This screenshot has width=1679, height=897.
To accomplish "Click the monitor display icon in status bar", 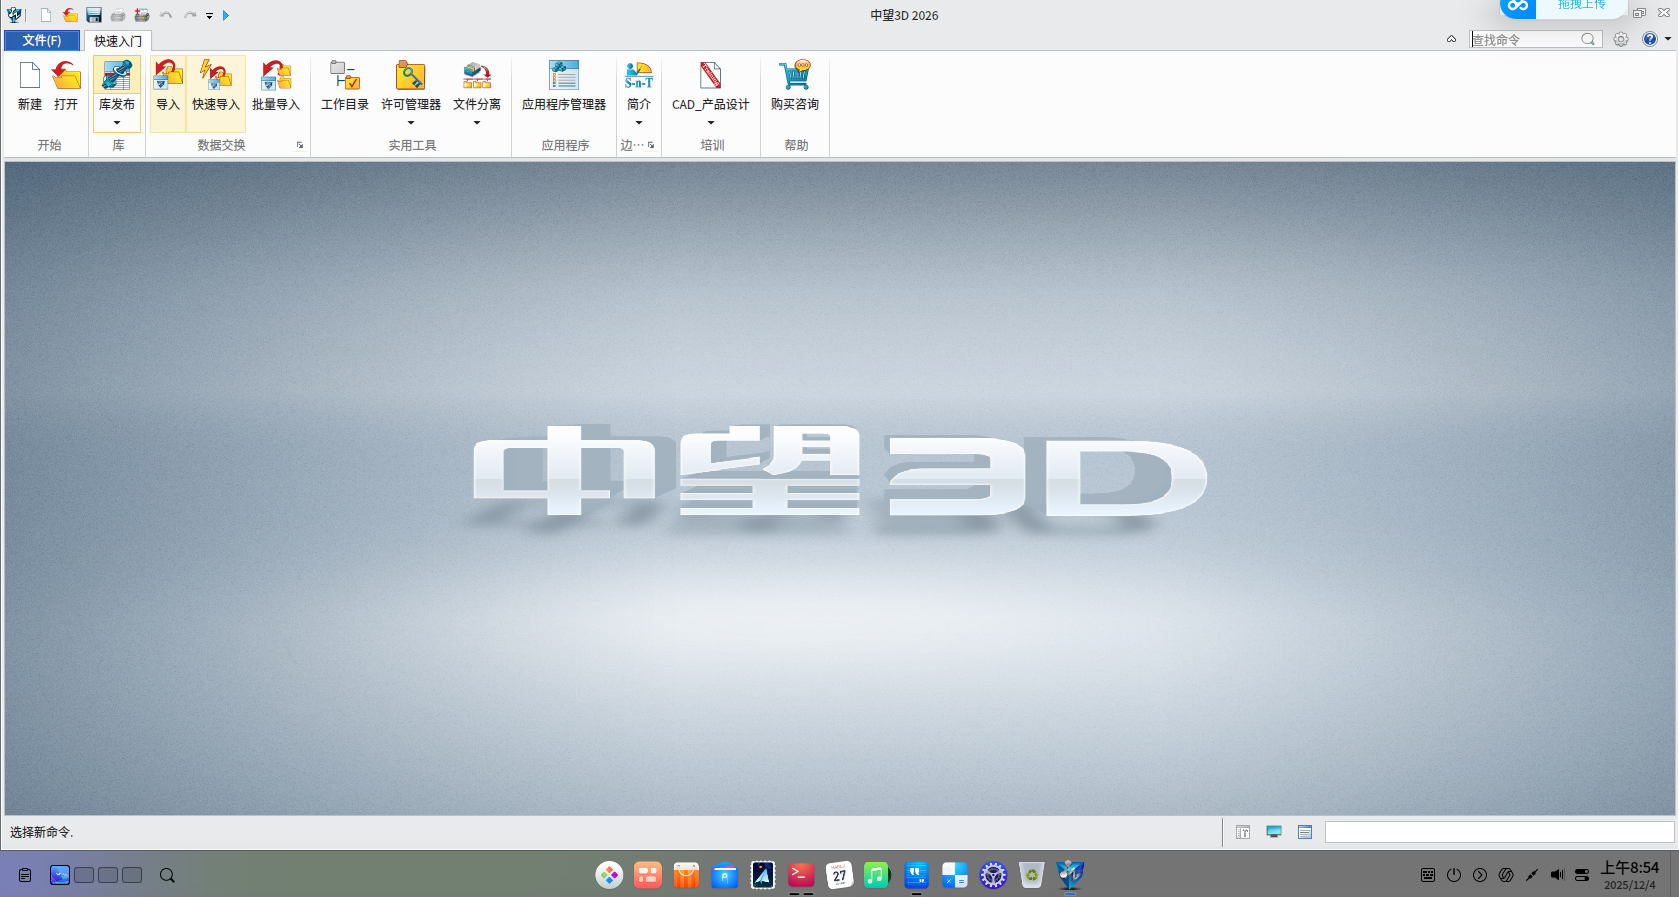I will pos(1274,832).
